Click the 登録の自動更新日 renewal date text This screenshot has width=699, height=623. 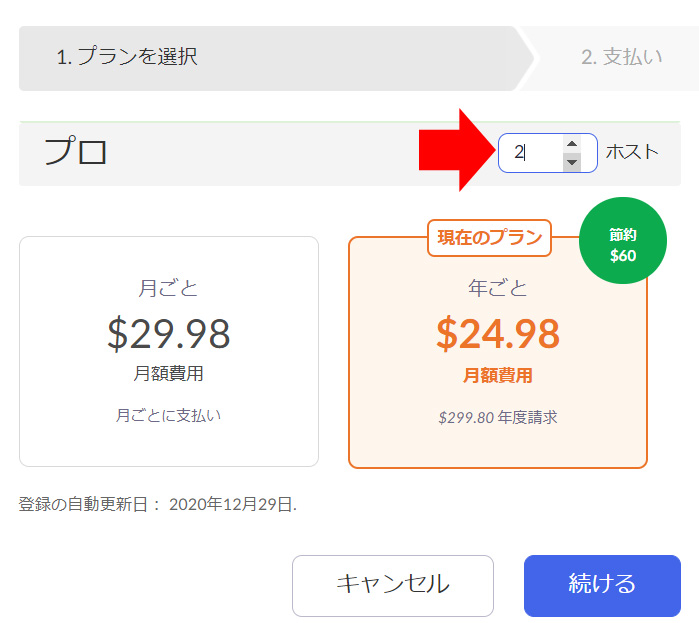tap(158, 504)
